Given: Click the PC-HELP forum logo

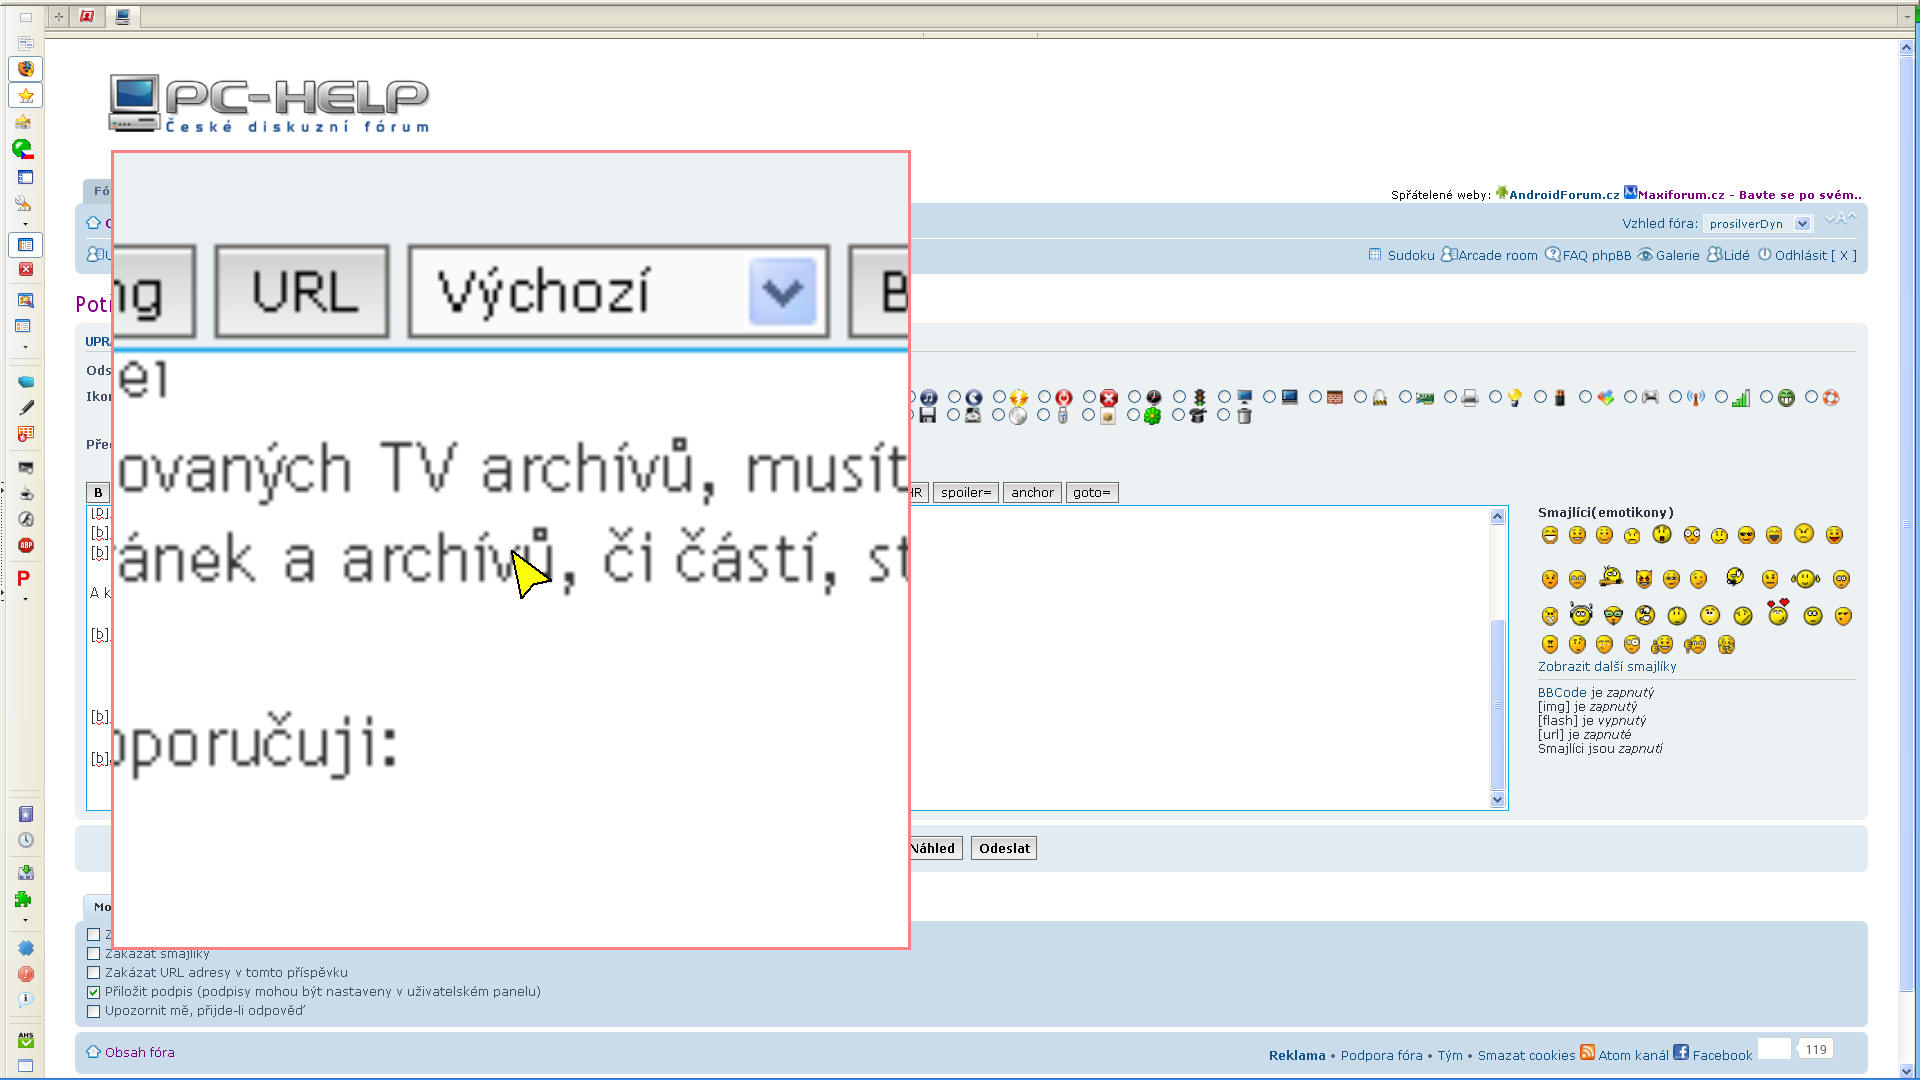Looking at the screenshot, I should tap(270, 103).
